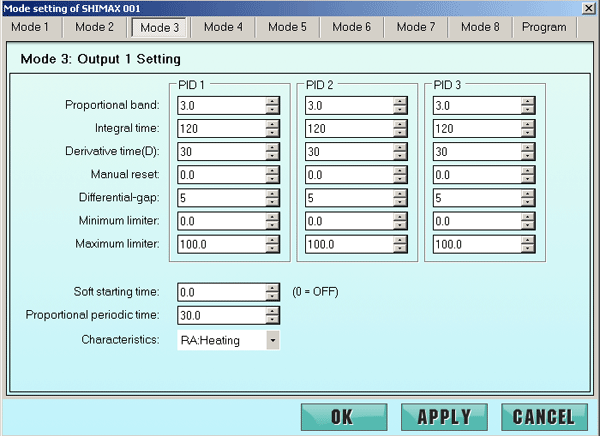Viewport: 600px width, 436px height.
Task: Open the Mode 5 tab
Action: (x=287, y=27)
